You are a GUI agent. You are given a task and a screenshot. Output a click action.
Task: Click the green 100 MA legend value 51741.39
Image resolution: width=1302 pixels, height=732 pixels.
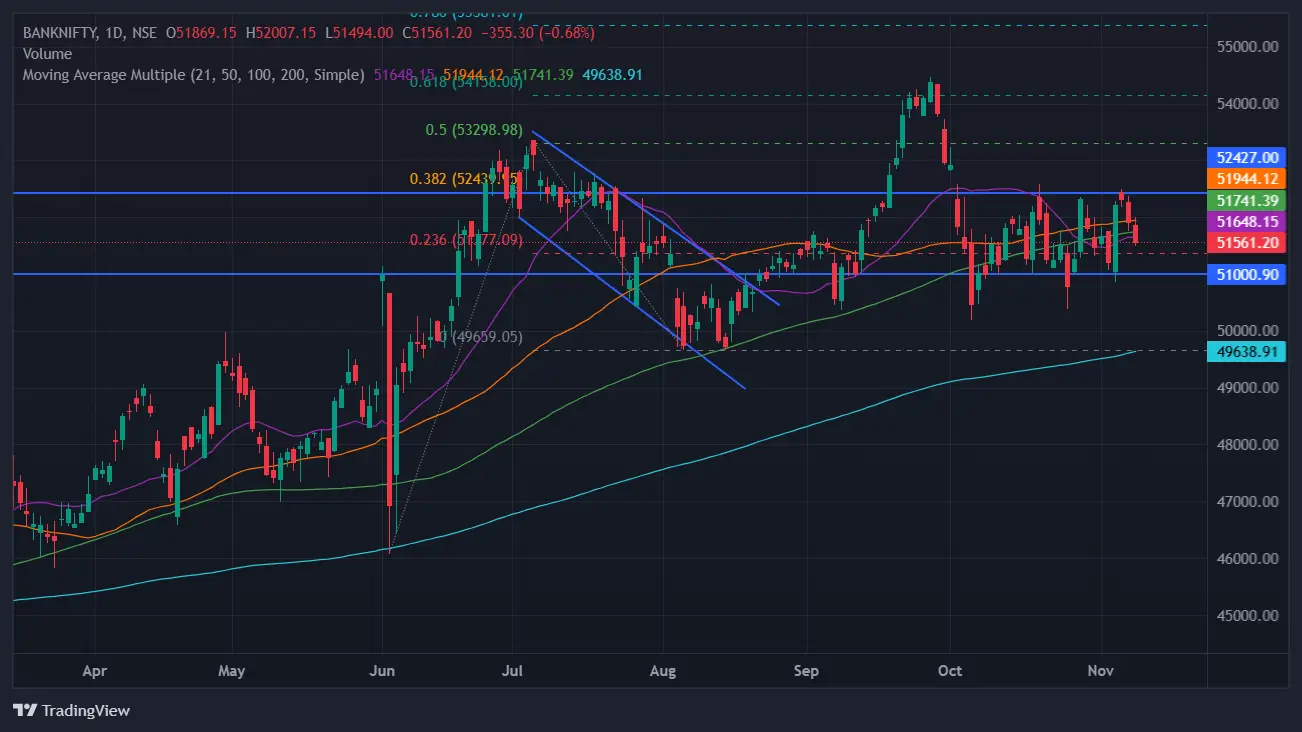tap(543, 75)
